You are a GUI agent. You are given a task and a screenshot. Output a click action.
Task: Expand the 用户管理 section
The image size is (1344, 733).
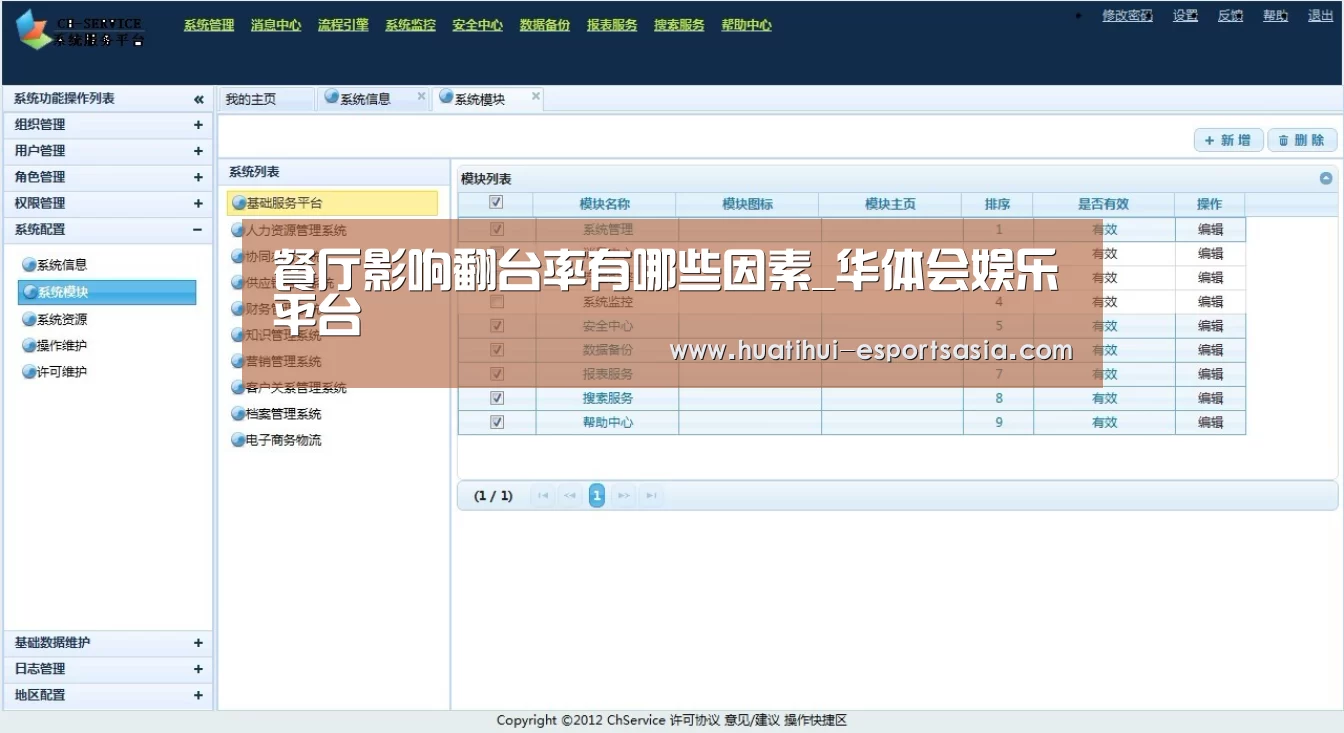198,151
